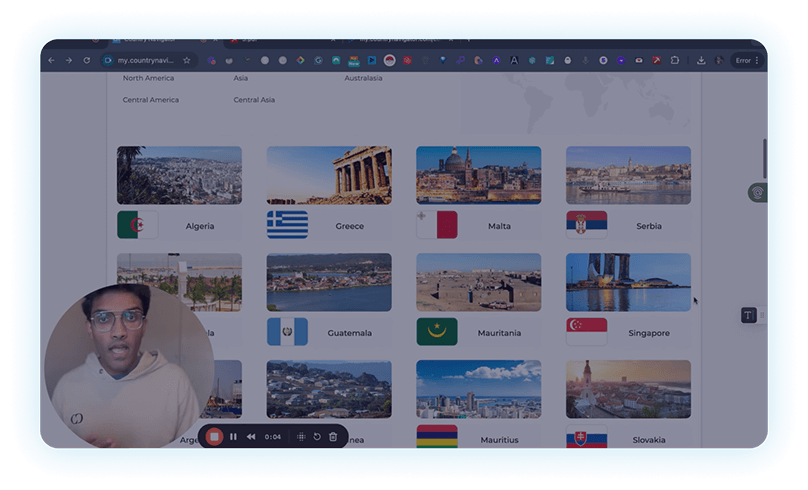Click the page vertical scrollbar
This screenshot has height=490, width=808.
(x=765, y=160)
